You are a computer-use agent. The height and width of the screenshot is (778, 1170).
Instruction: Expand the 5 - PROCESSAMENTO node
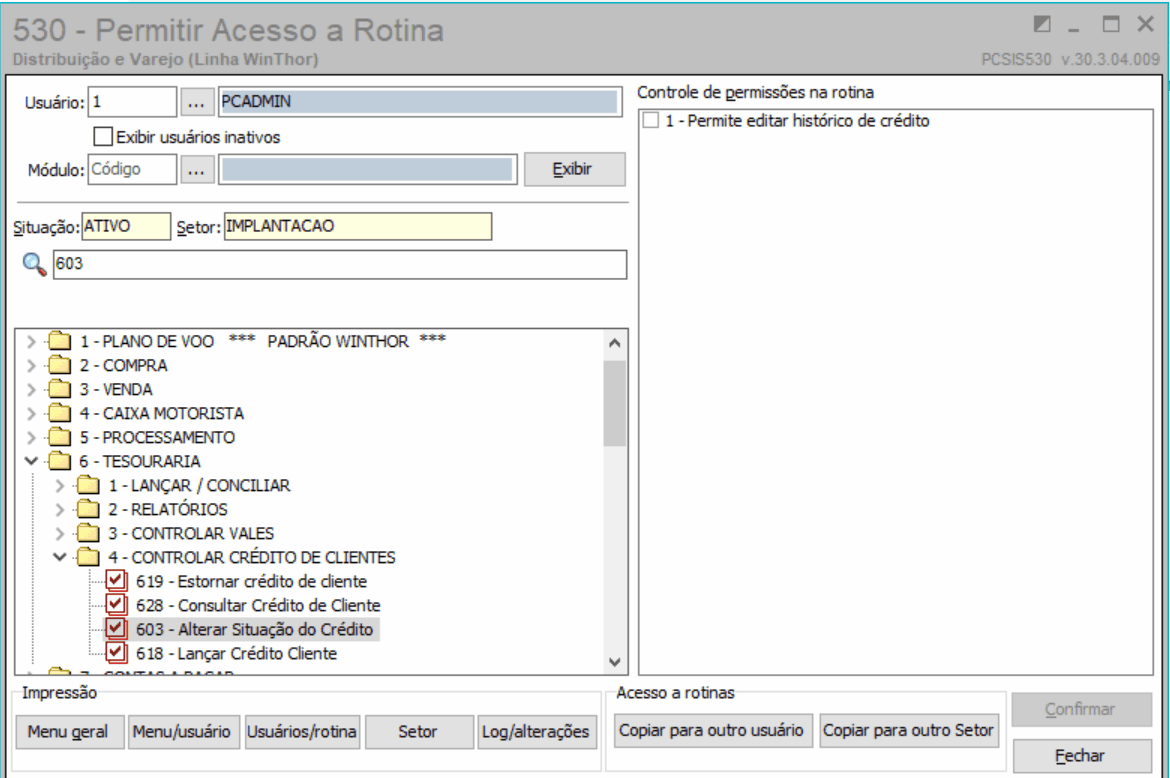coord(31,437)
